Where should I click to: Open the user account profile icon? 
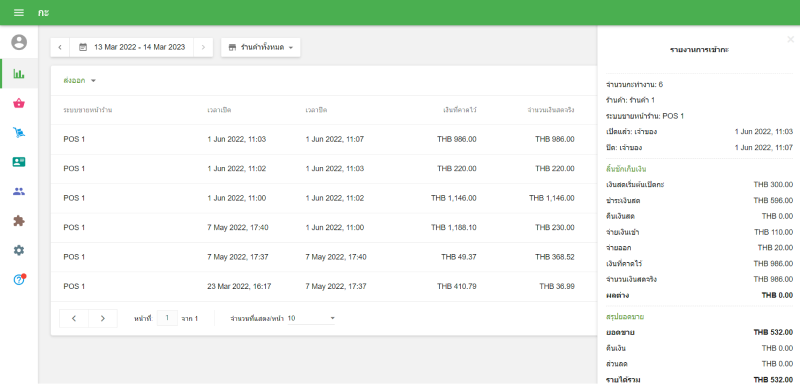(x=19, y=42)
